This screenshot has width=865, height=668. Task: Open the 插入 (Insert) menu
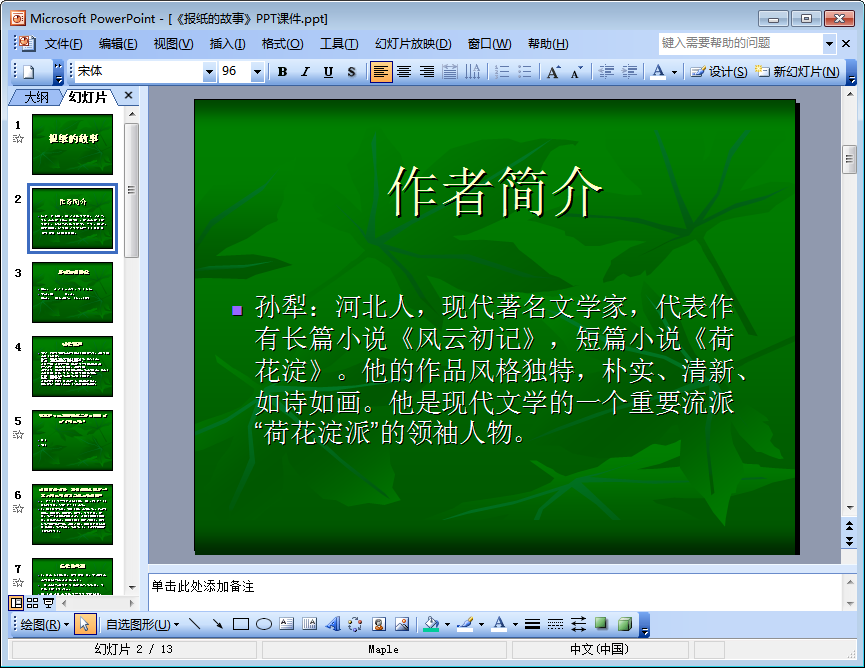(x=227, y=43)
